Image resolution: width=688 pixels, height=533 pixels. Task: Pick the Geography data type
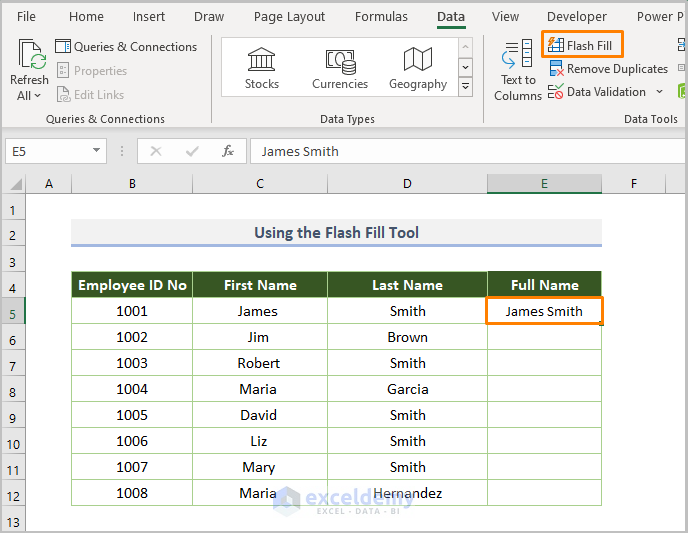(x=418, y=68)
